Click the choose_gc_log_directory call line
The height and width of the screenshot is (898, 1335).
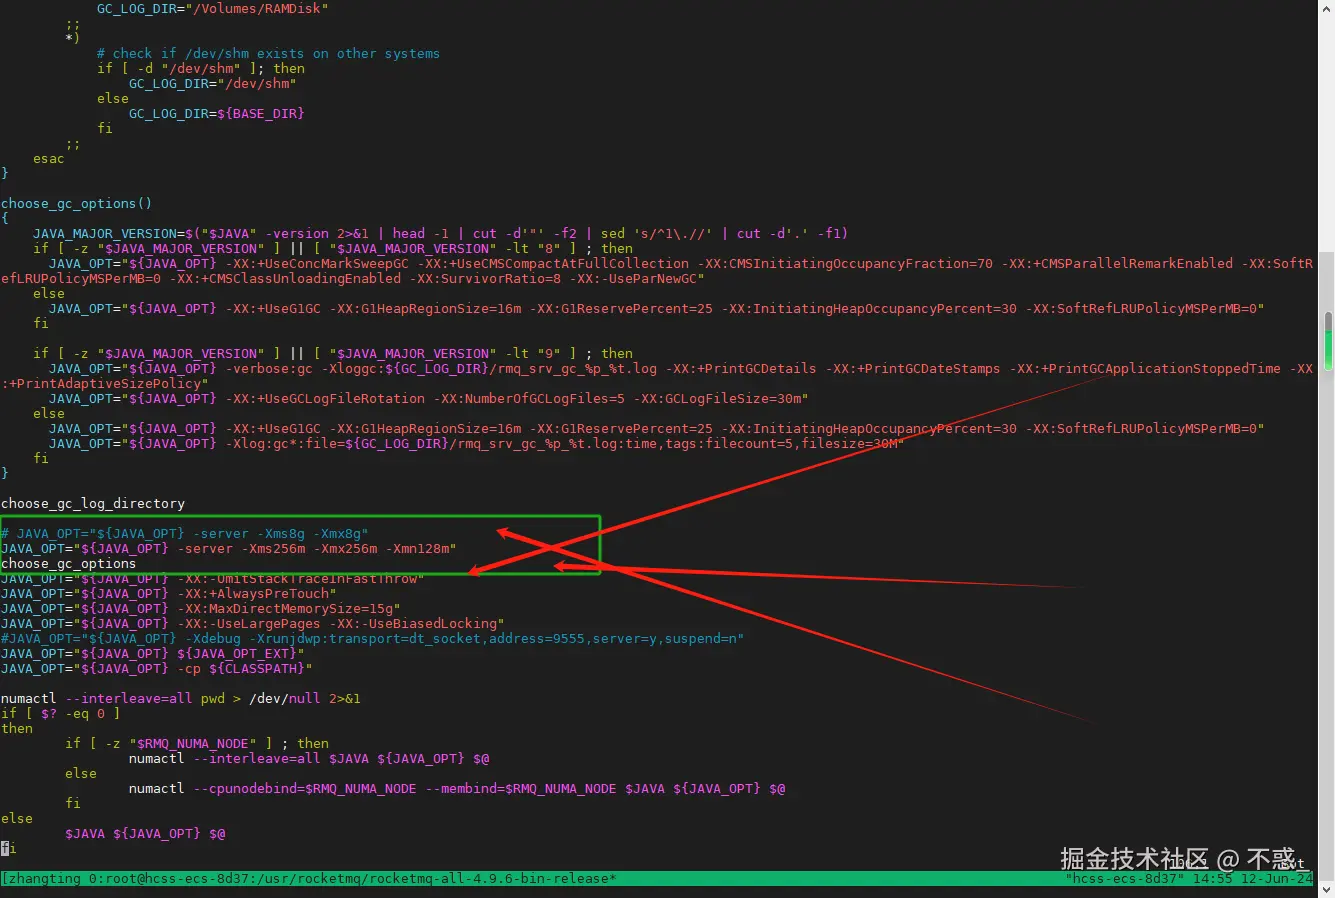(x=92, y=503)
